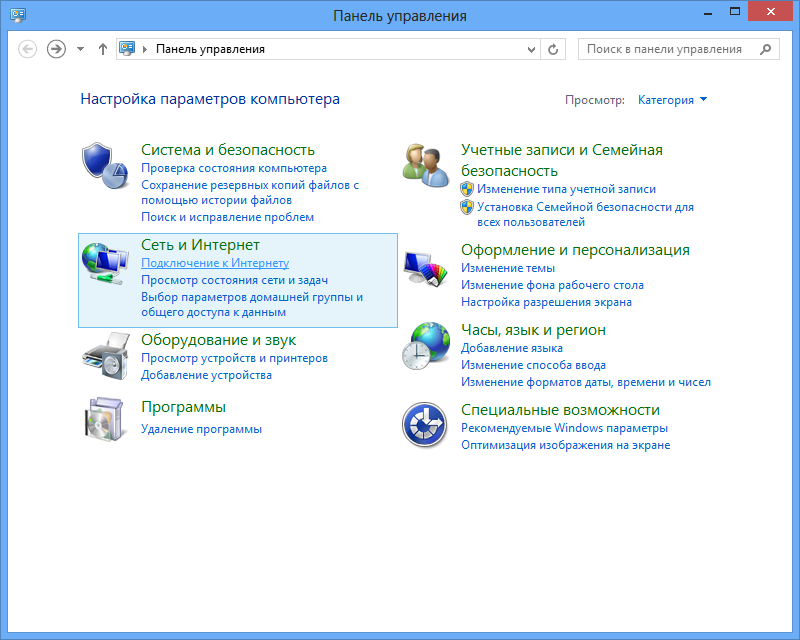Click the Clock, Language and Region icon
This screenshot has width=800, height=640.
point(426,346)
